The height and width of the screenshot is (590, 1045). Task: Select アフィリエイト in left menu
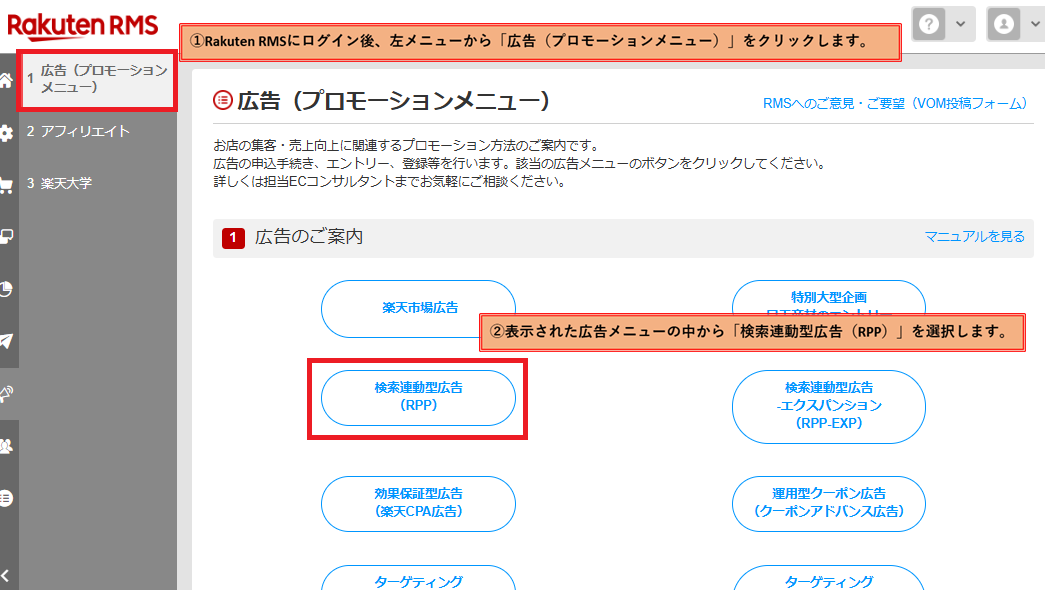85,131
